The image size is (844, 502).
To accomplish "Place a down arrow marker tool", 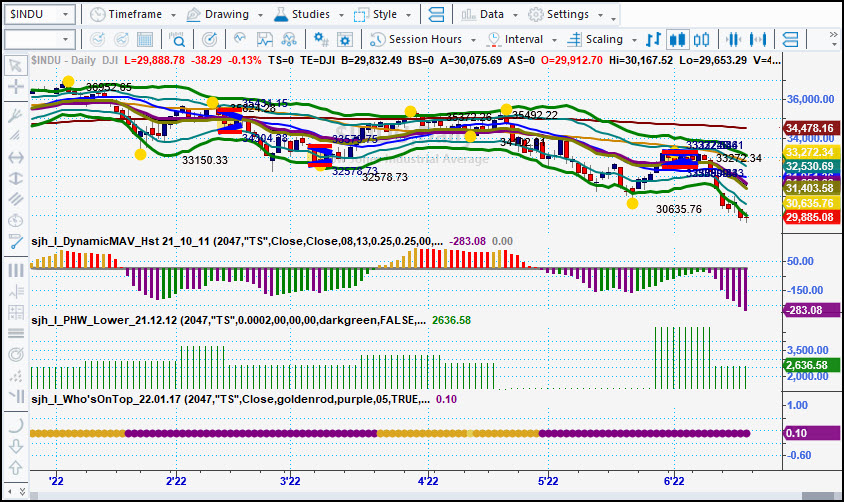I will [x=16, y=446].
